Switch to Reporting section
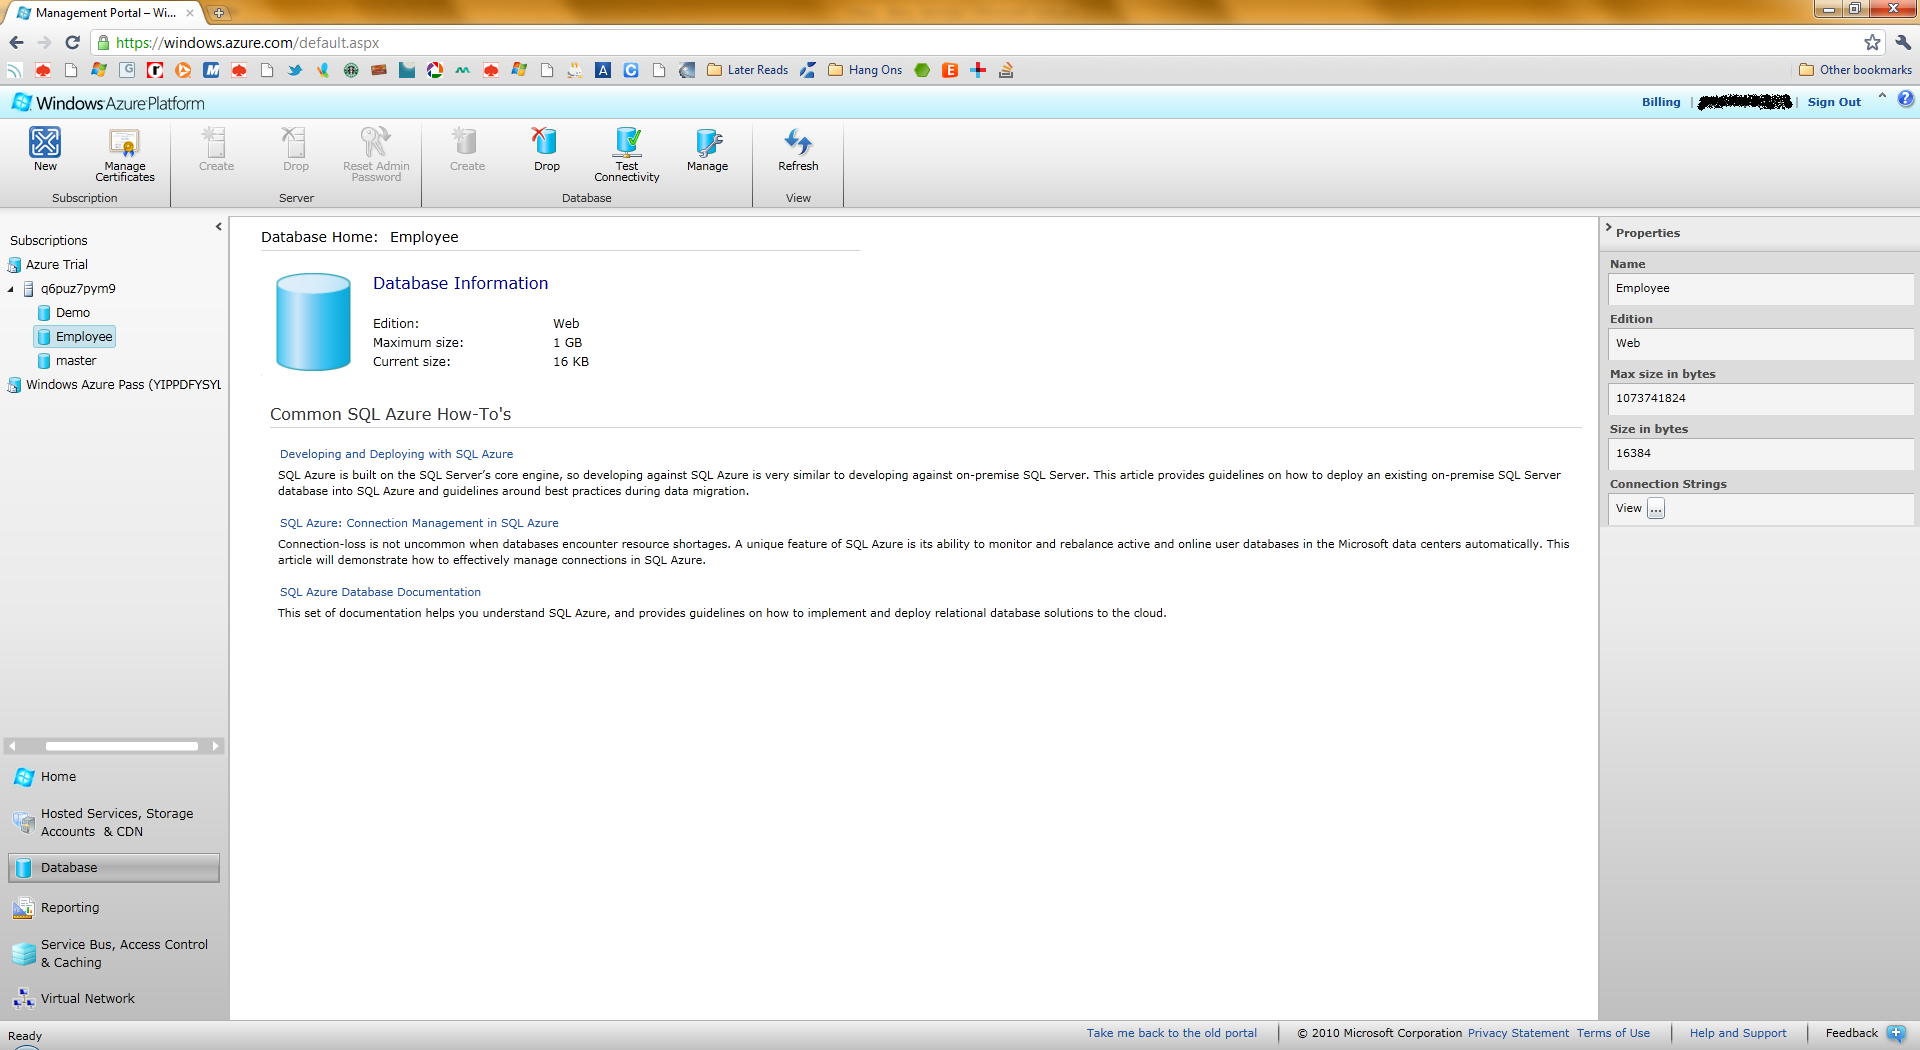Screen dimensions: 1920x1050 (70, 908)
